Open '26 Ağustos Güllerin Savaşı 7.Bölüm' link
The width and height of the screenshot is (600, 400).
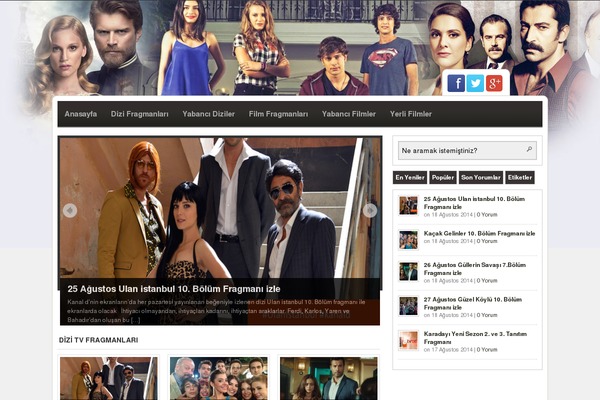(474, 269)
